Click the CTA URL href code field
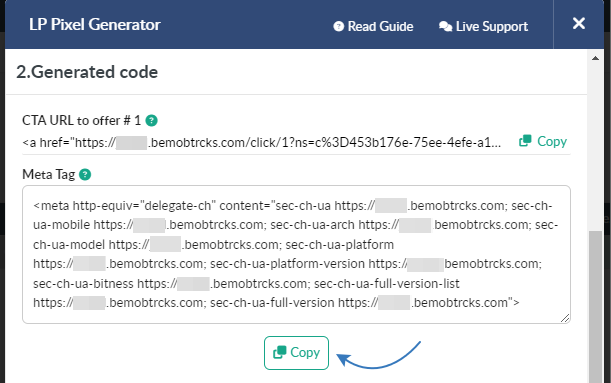 262,143
